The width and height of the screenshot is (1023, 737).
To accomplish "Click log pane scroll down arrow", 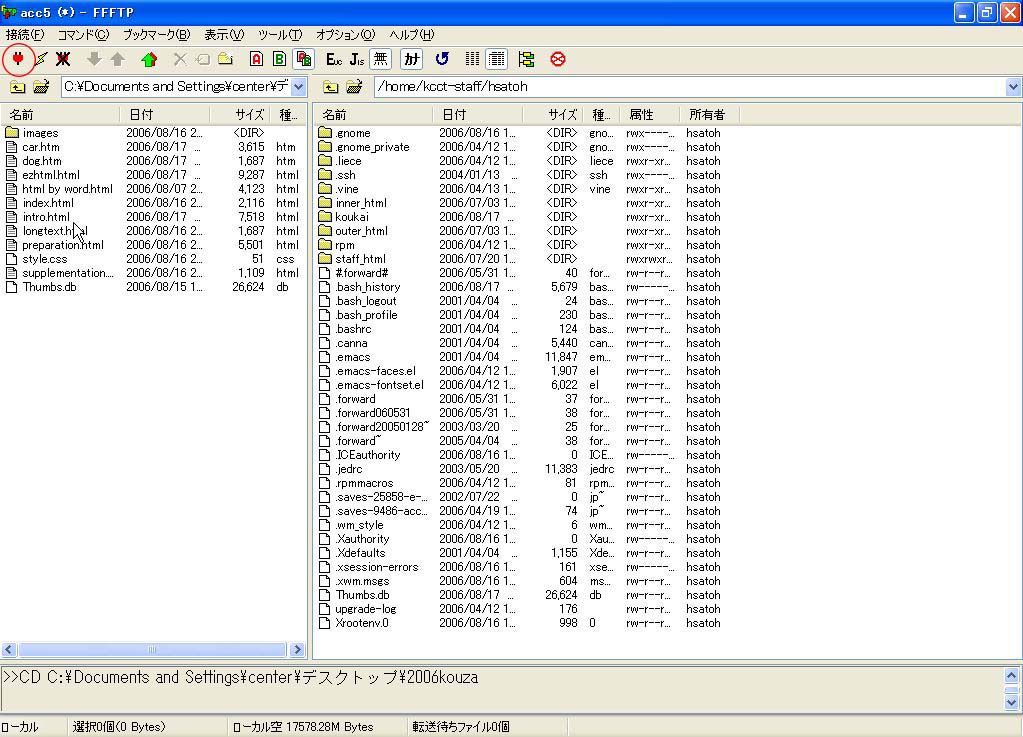I will [1011, 702].
